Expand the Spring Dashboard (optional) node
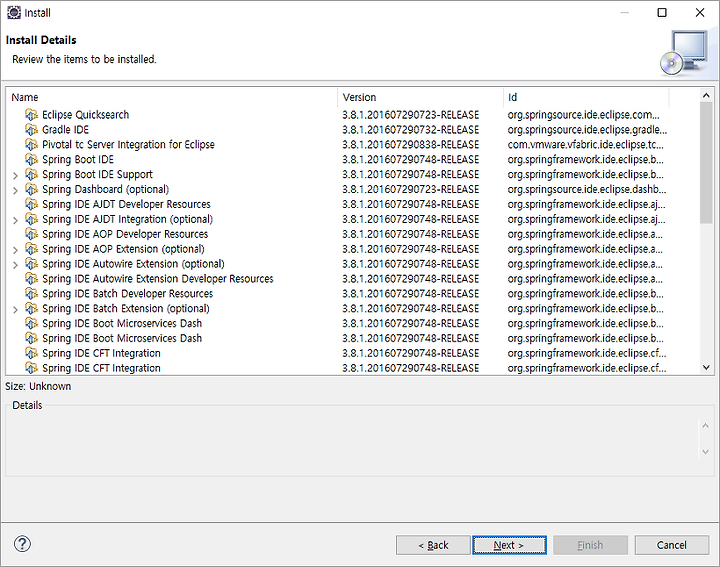 pyautogui.click(x=15, y=190)
